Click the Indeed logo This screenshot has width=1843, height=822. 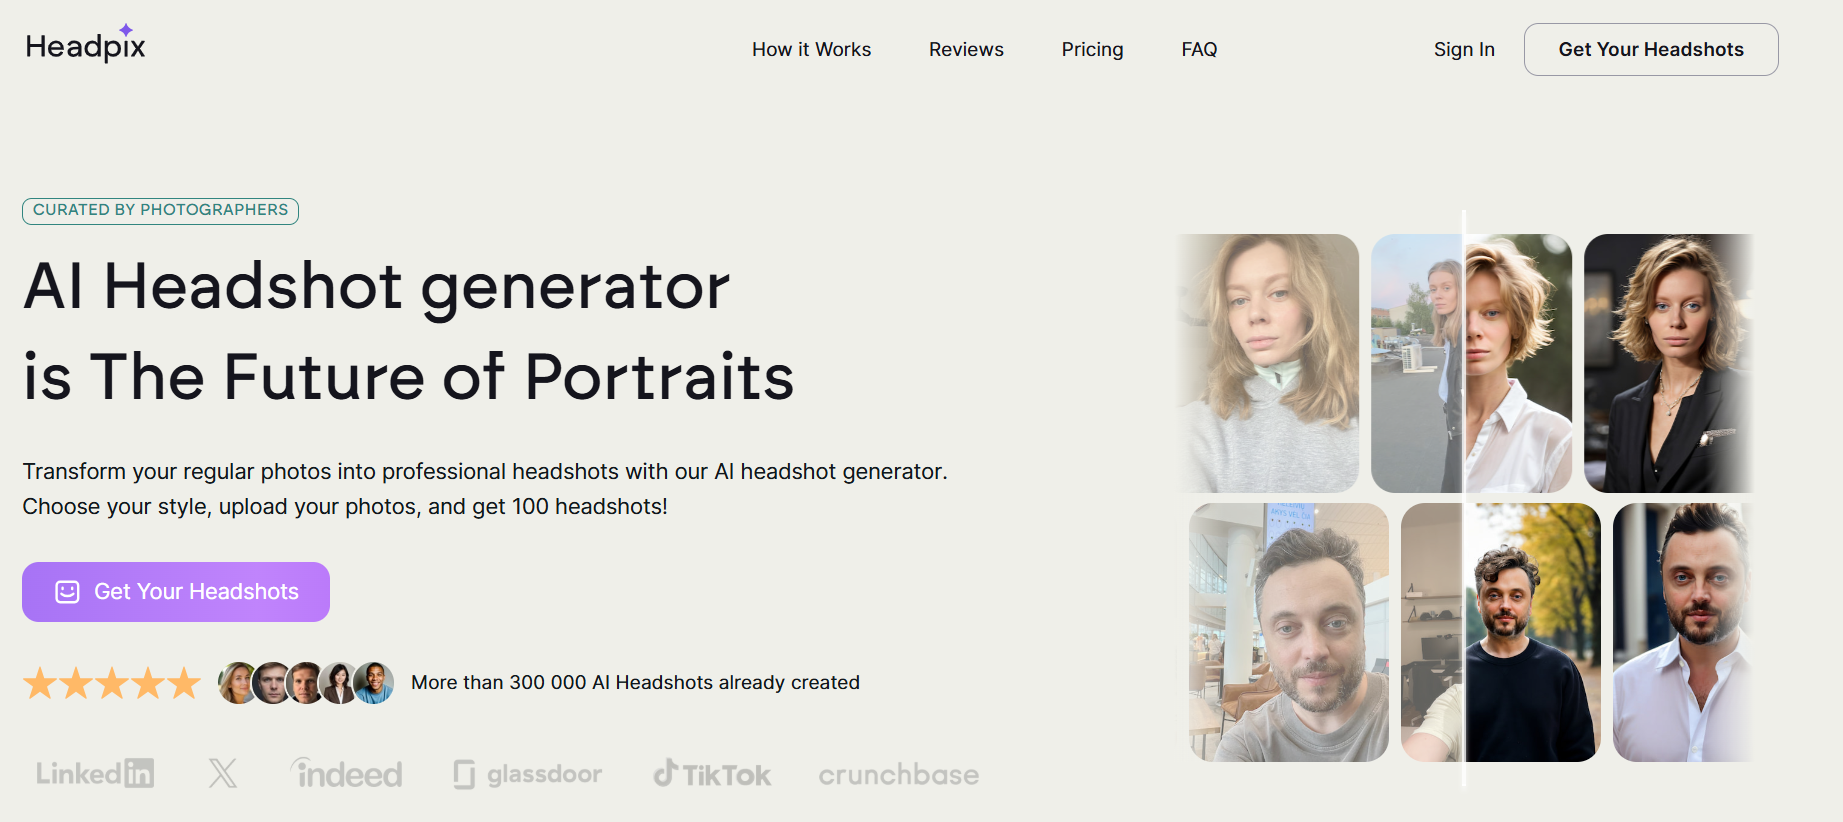click(346, 773)
